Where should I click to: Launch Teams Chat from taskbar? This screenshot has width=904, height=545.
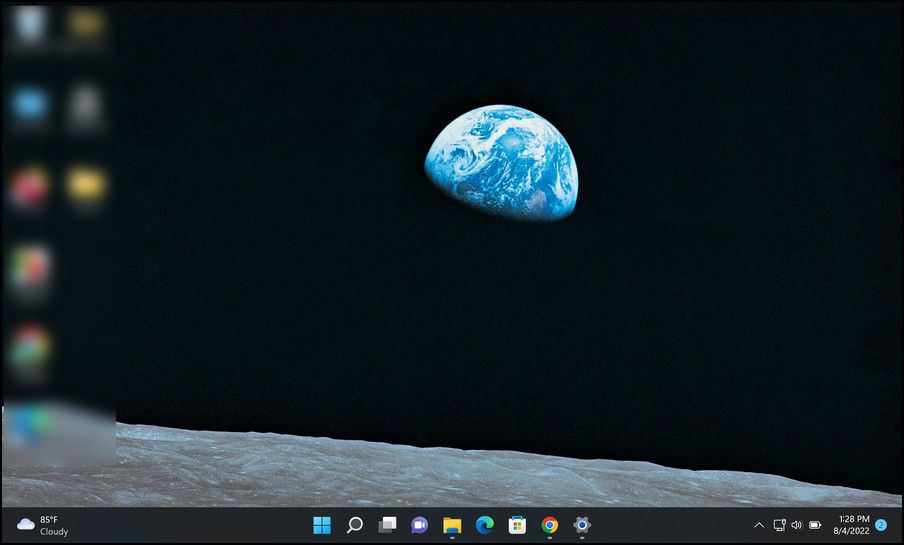tap(419, 525)
